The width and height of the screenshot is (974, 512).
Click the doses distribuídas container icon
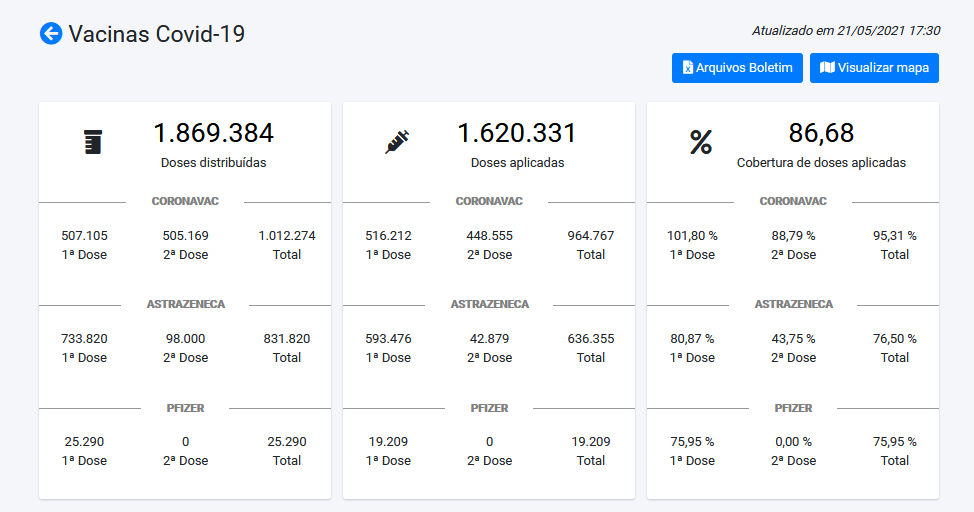[93, 142]
